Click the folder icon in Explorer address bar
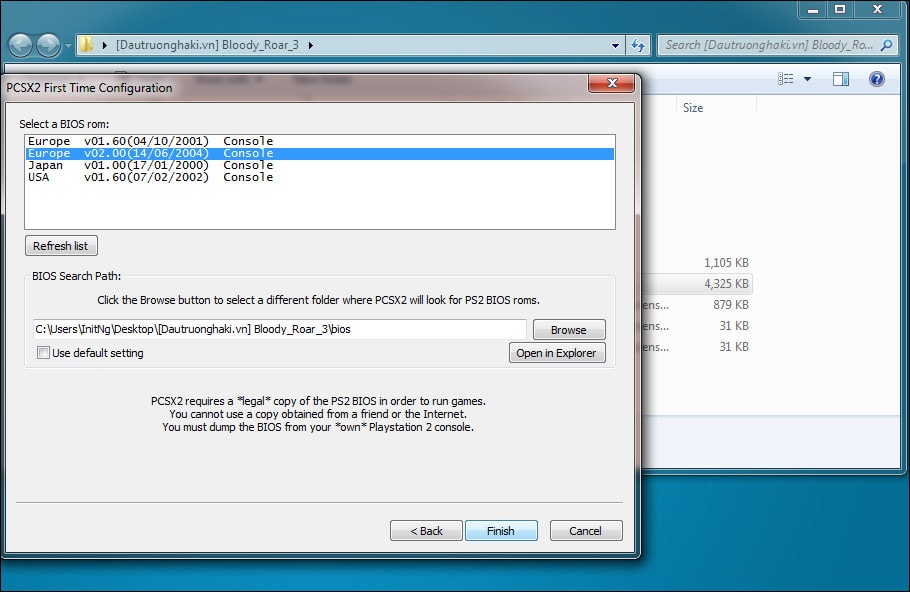 86,45
